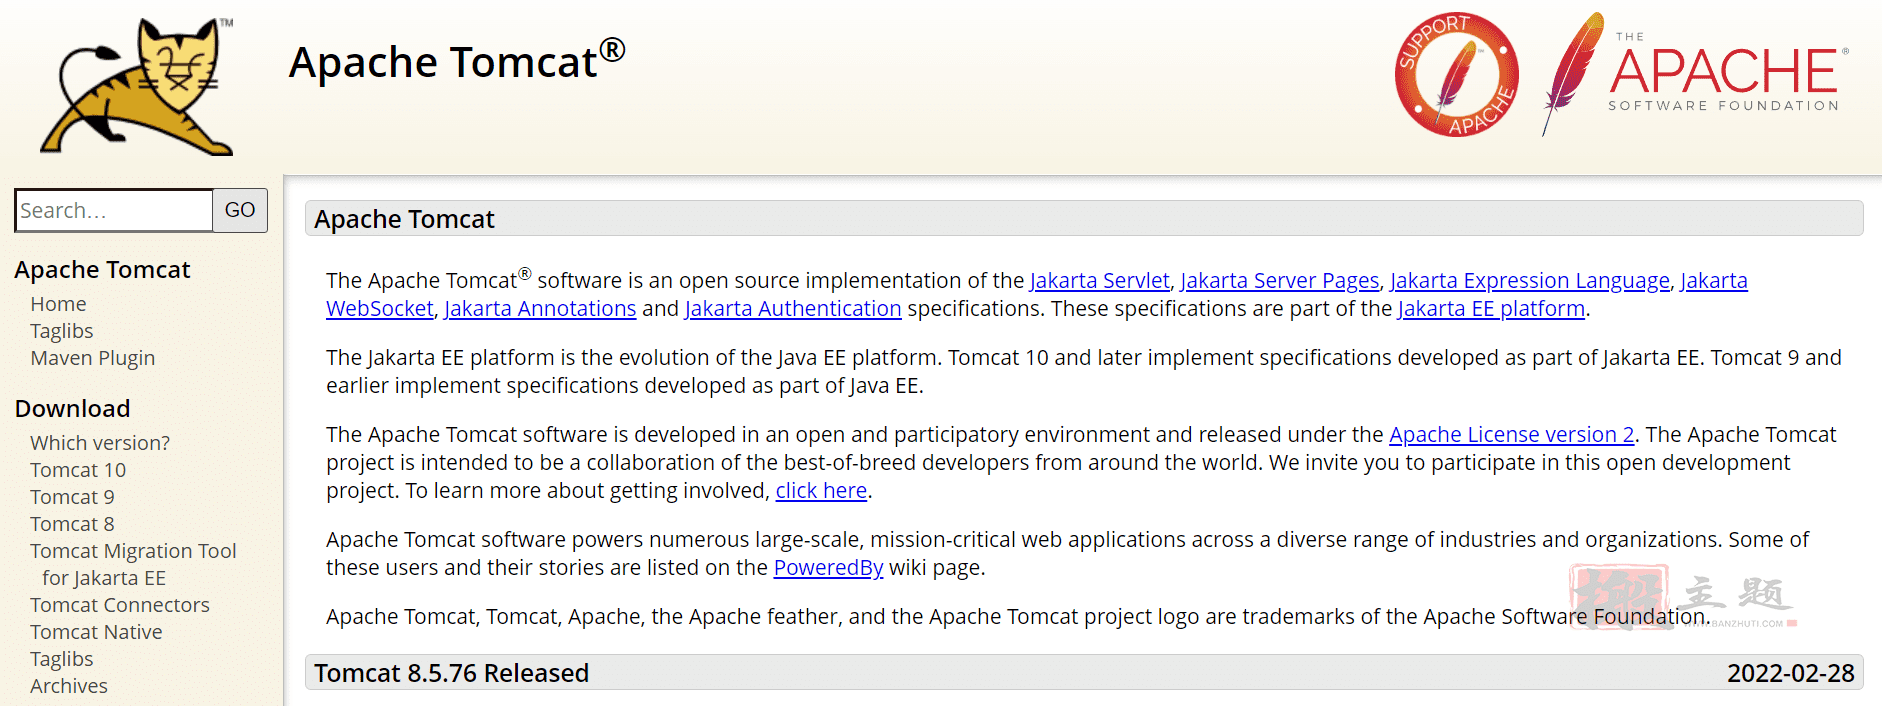Follow the Jakarta WebSocket link
This screenshot has height=706, width=1882.
click(x=380, y=309)
